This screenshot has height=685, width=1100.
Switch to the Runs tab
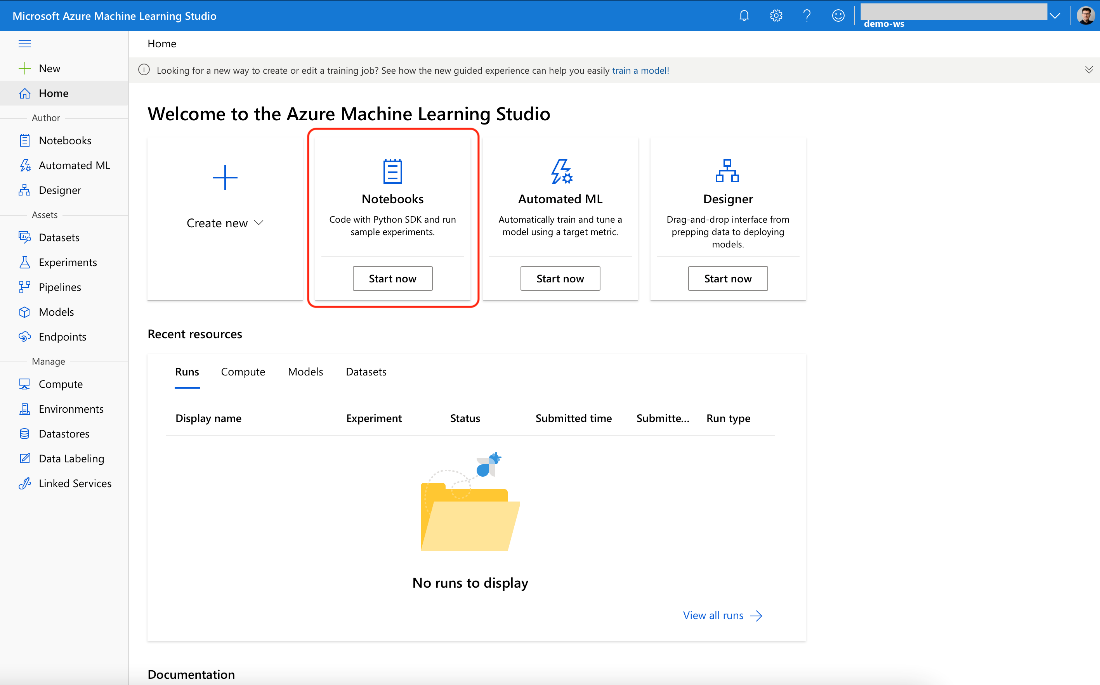point(187,372)
